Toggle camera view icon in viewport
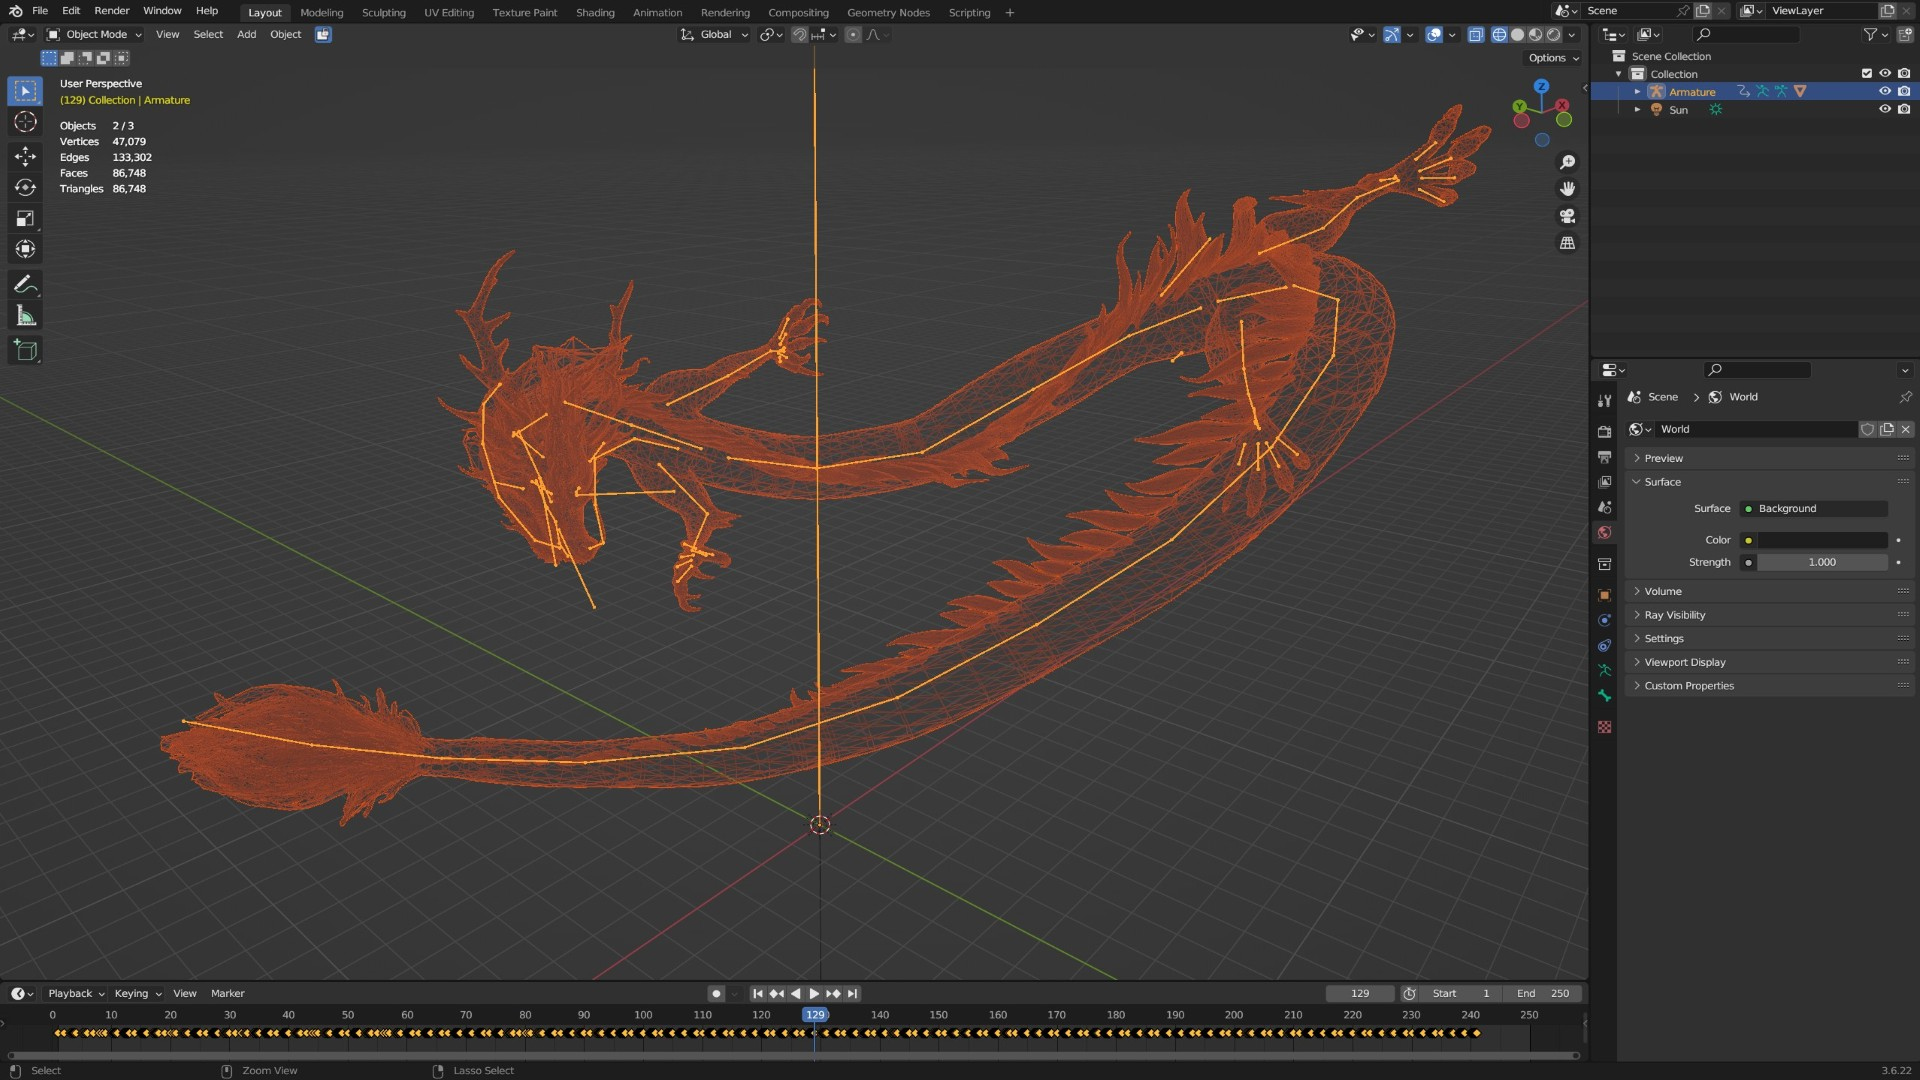Screen dimensions: 1920x1080 (x=1567, y=216)
